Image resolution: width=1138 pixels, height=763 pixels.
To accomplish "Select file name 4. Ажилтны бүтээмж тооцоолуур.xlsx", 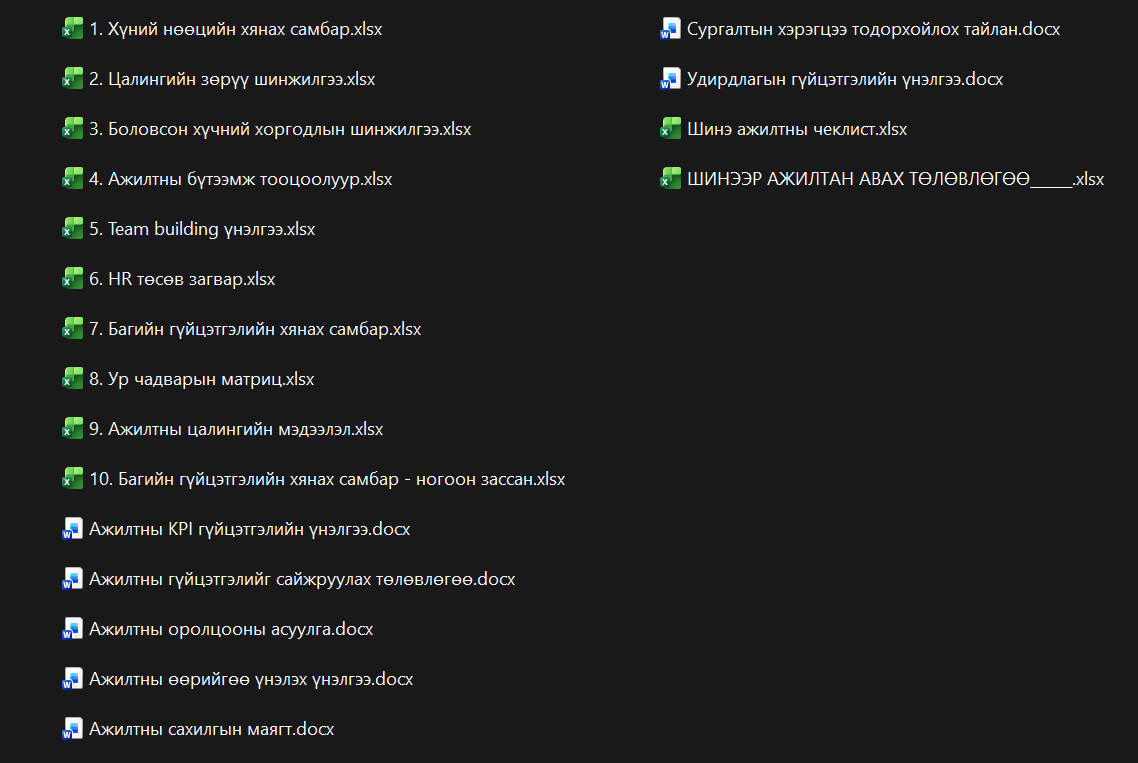I will point(240,179).
